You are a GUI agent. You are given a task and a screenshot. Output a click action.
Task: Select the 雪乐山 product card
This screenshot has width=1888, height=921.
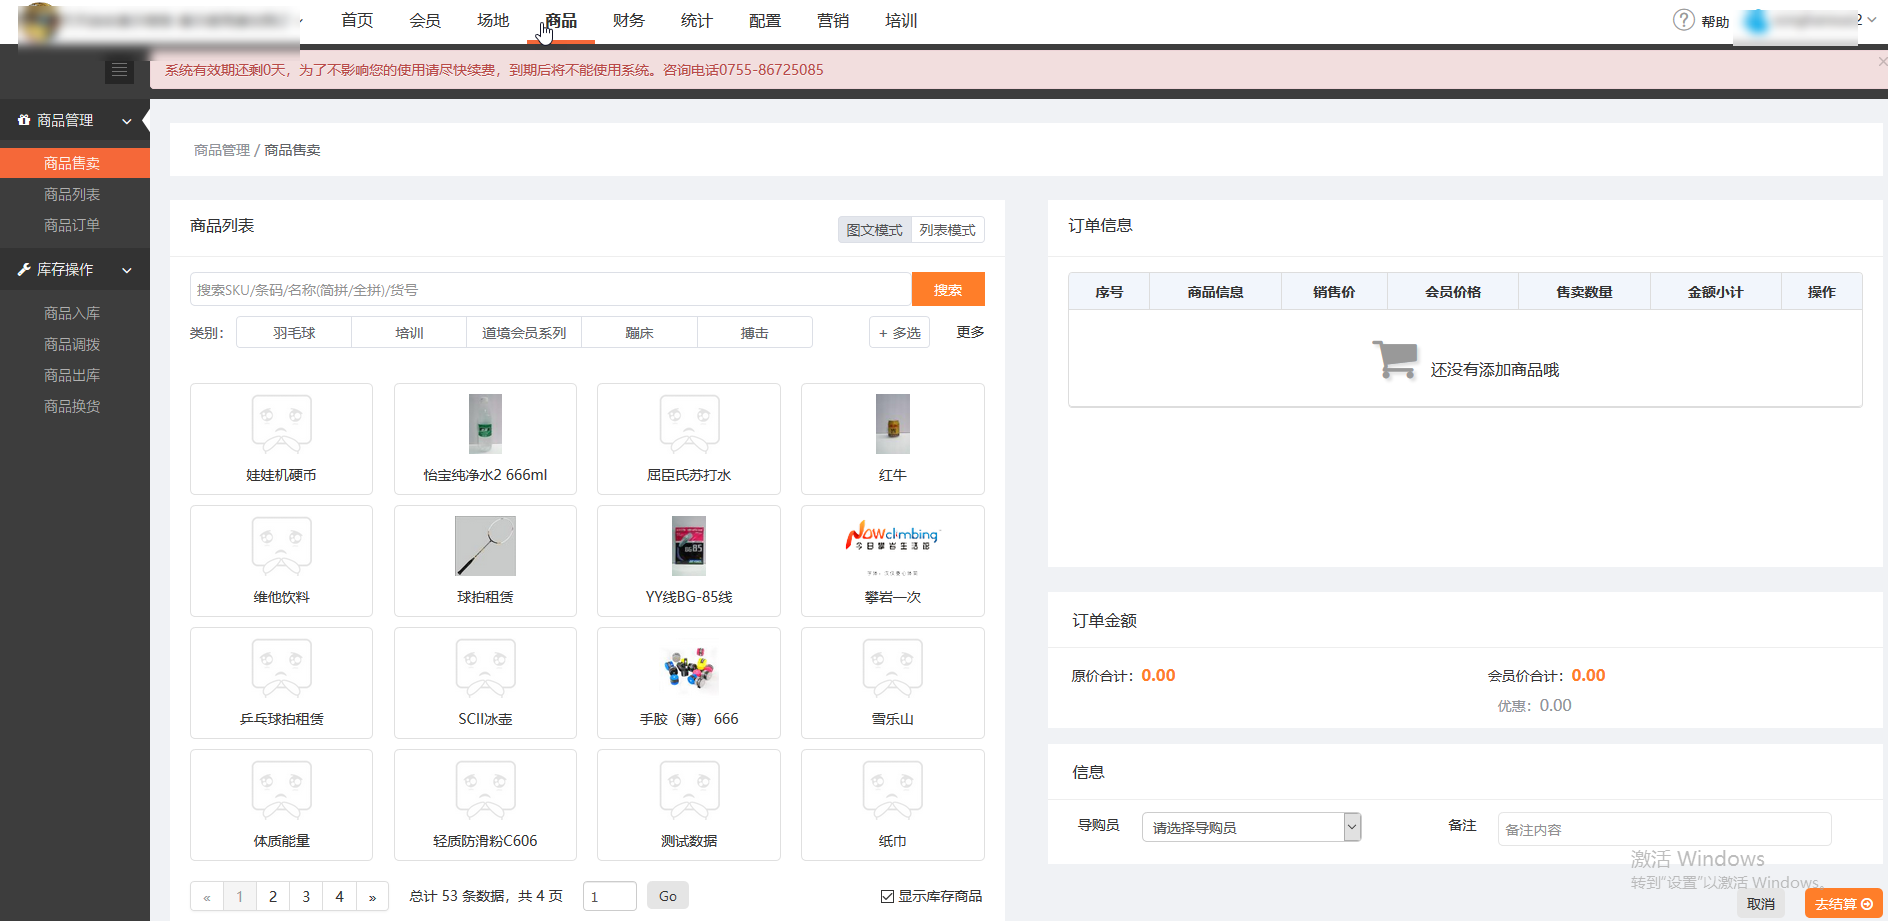click(893, 683)
